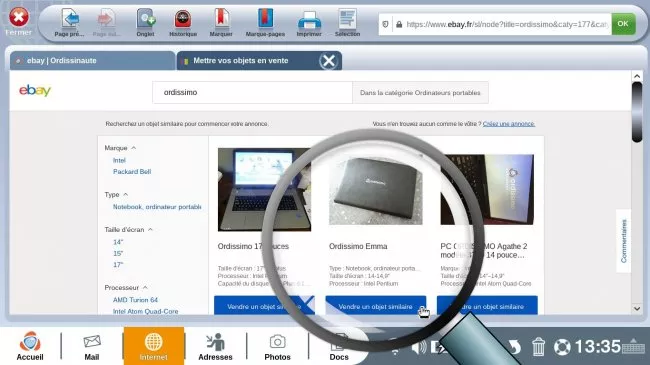
Task: Click the Fermer red close icon
Action: [19, 17]
